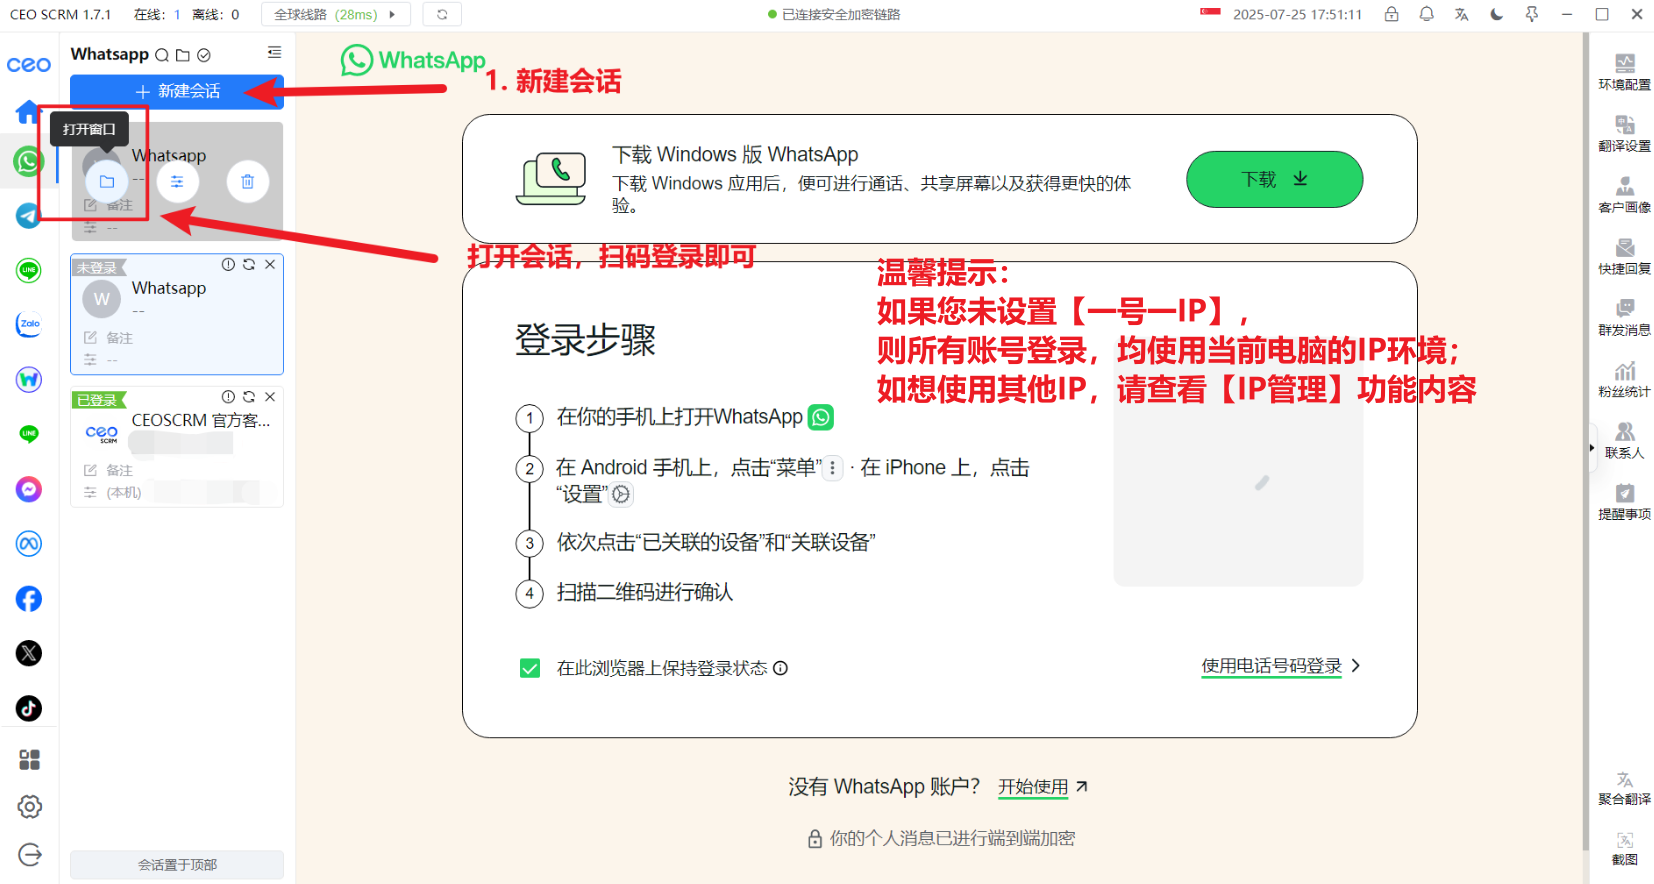Open the gear settings icon in sidebar

tap(30, 807)
